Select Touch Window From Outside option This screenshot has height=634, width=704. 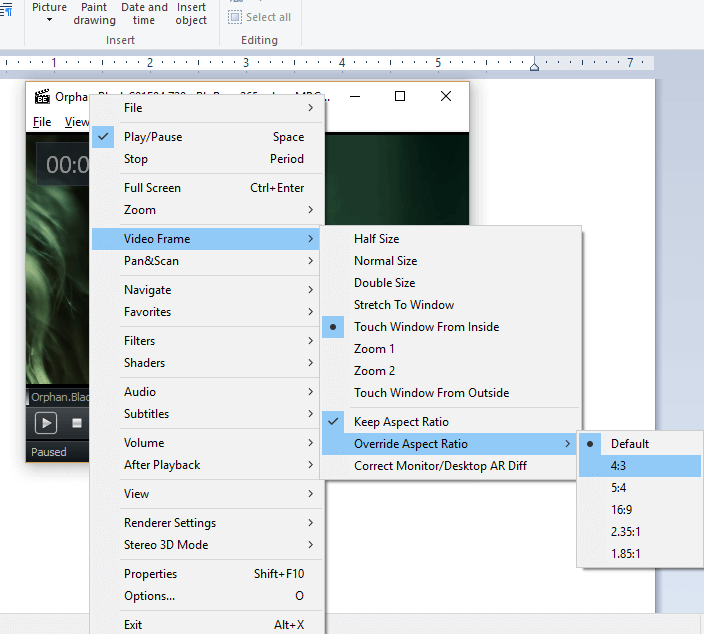coord(451,393)
